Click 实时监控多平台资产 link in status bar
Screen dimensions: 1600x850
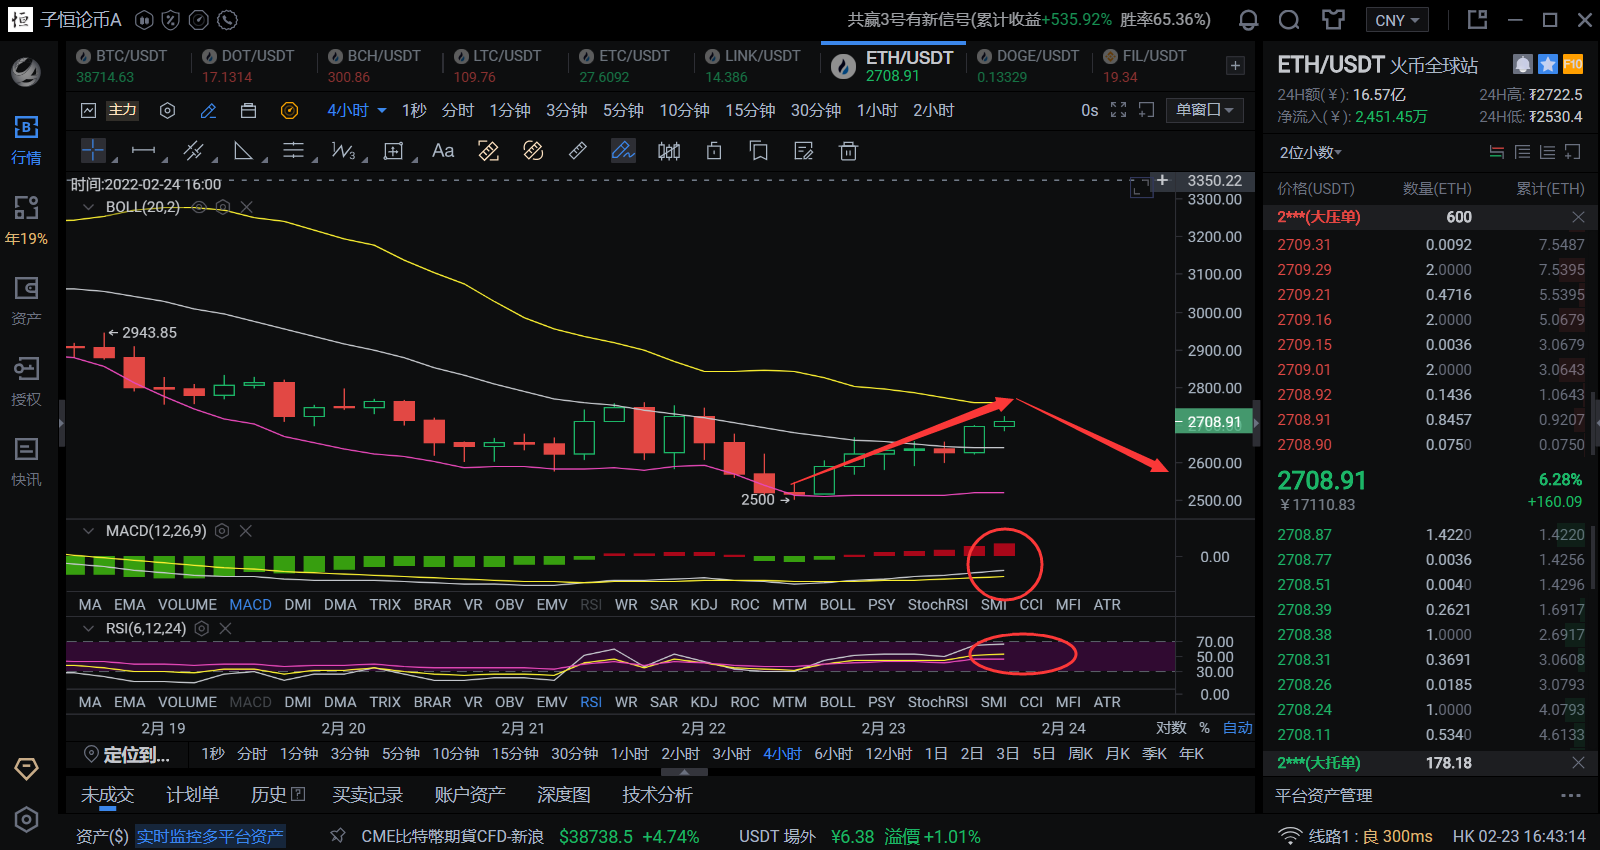coord(210,836)
